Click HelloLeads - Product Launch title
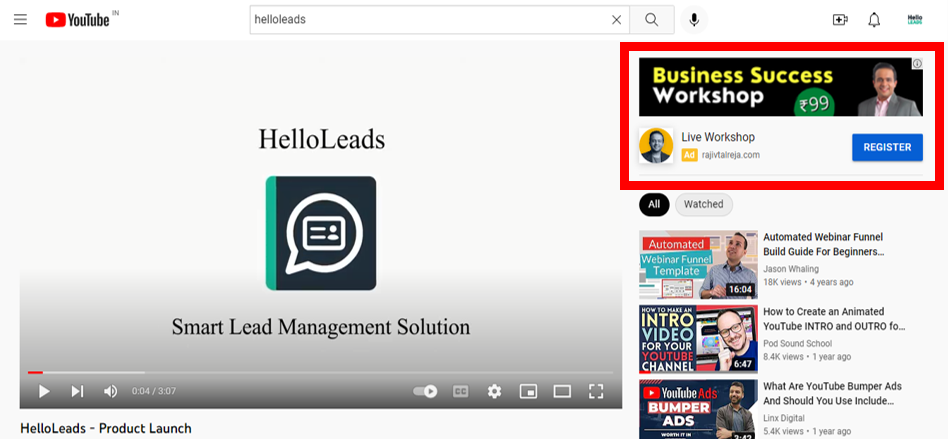Viewport: 948px width, 439px height. click(x=106, y=428)
